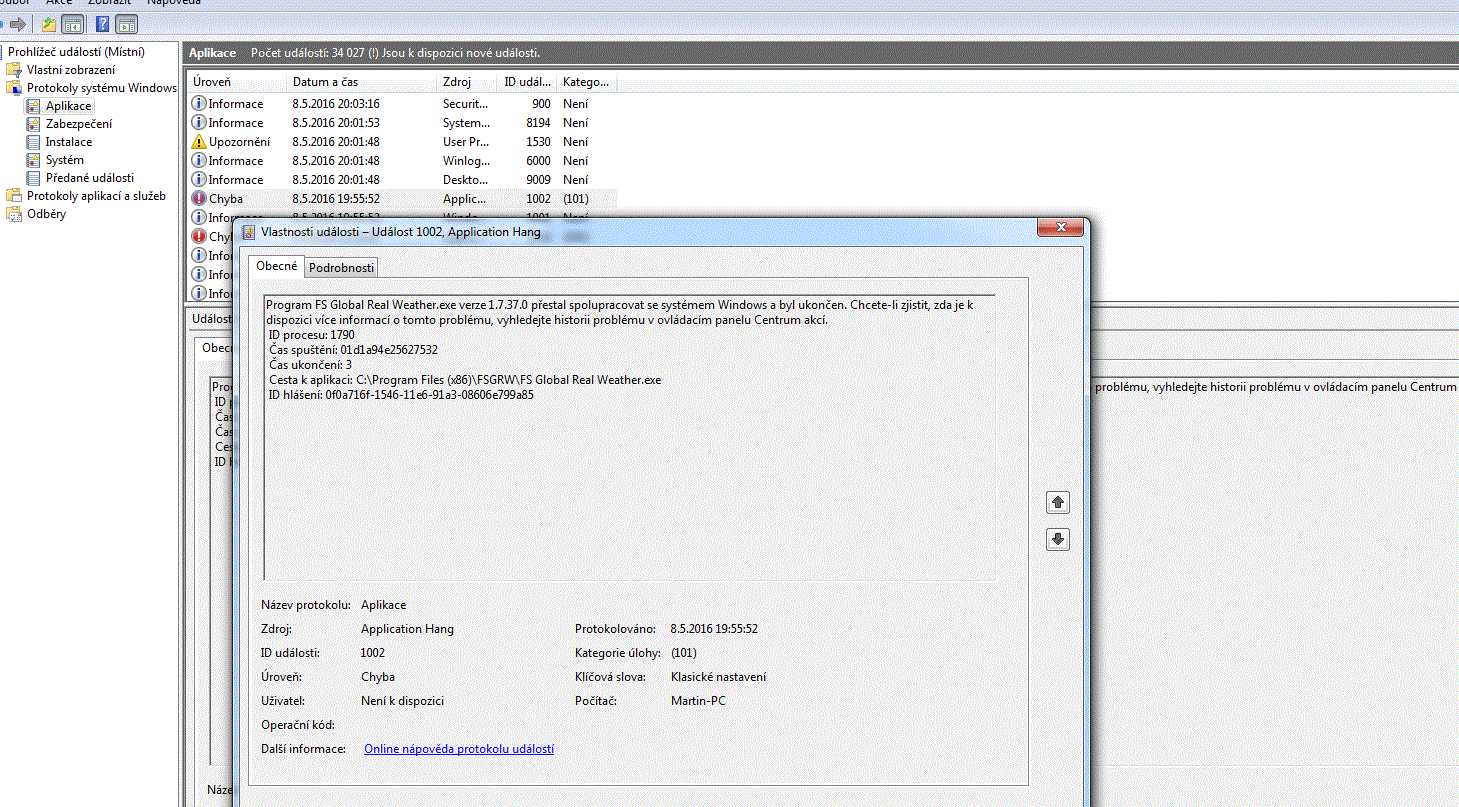Image resolution: width=1459 pixels, height=807 pixels.
Task: Click the forward arrow toolbar icon
Action: click(x=17, y=24)
